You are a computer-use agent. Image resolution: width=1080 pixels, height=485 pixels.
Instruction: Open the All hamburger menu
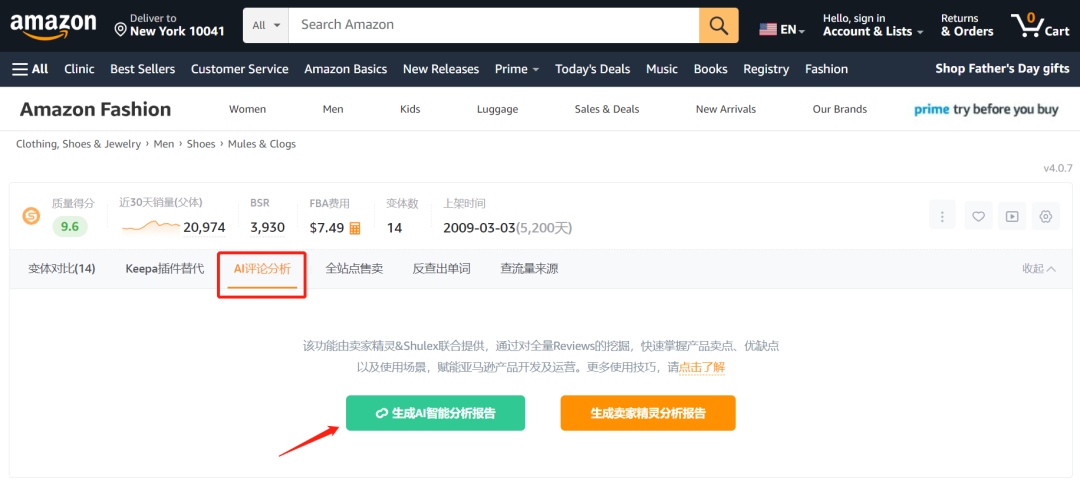click(x=30, y=69)
